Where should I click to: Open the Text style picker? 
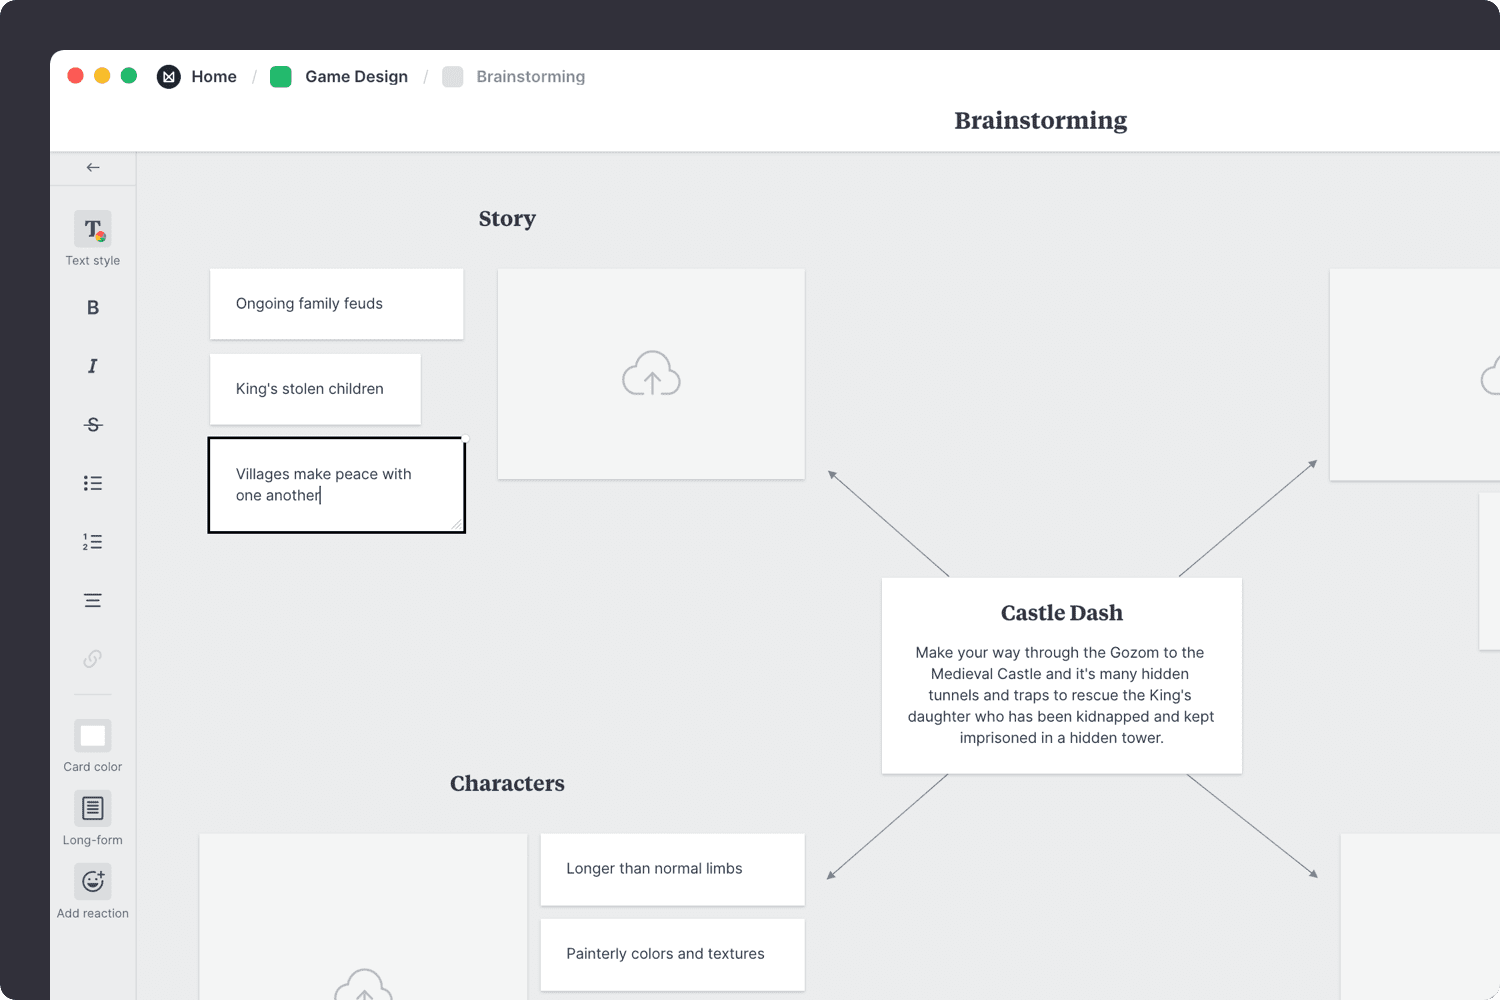(92, 230)
